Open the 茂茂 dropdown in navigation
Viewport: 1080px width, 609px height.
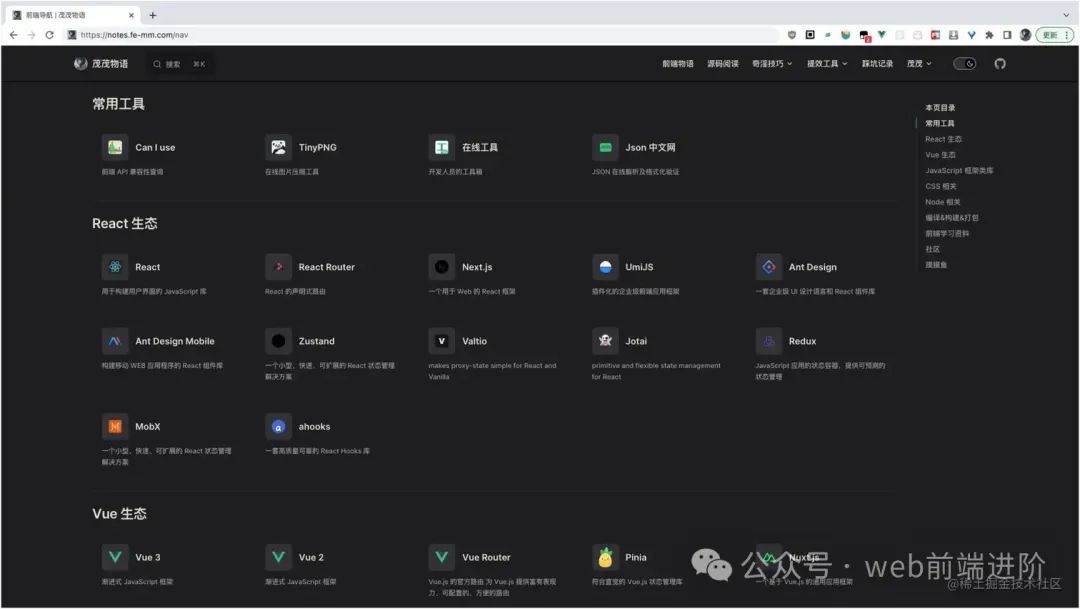(919, 64)
